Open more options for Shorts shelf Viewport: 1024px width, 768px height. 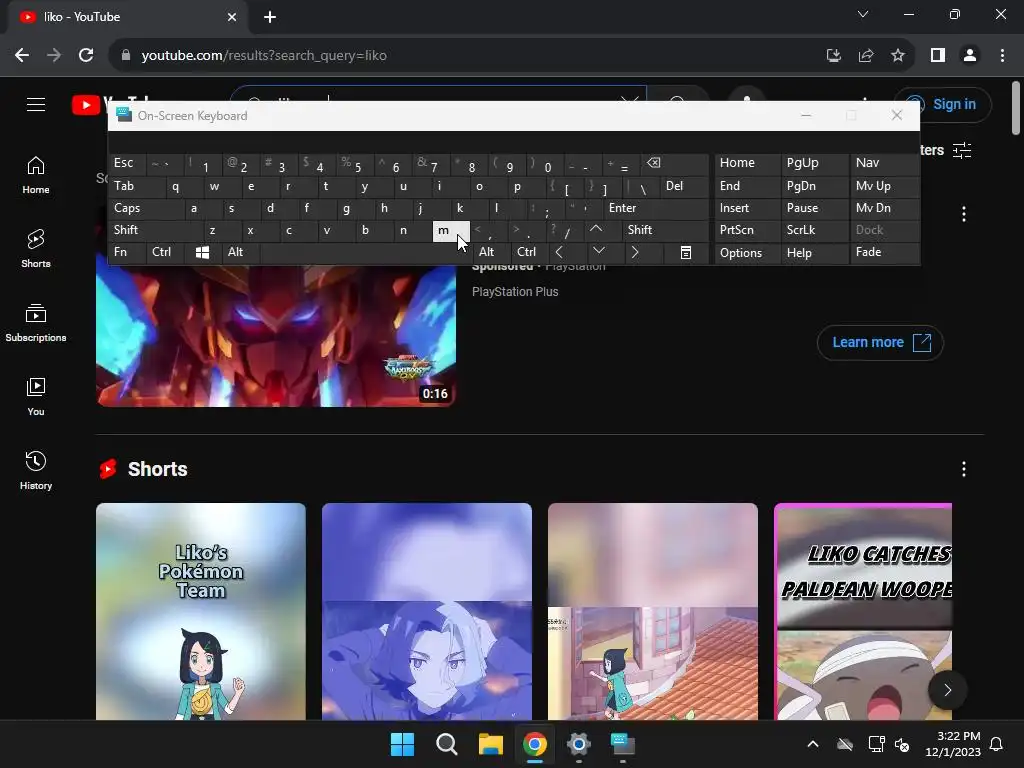(964, 469)
